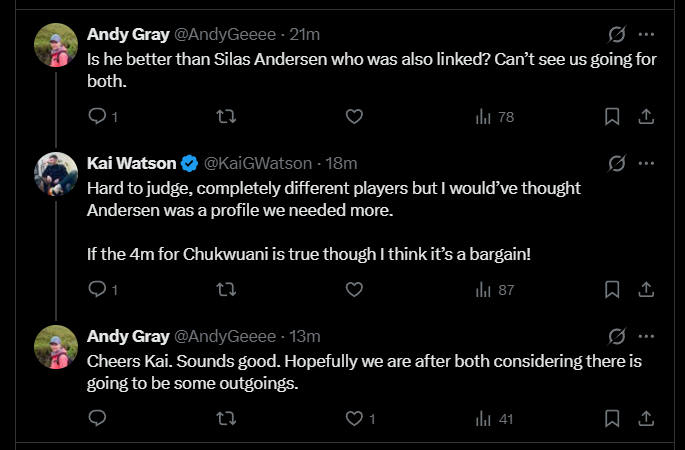Repost Kai Watson's tweet
685x450 pixels.
point(226,290)
